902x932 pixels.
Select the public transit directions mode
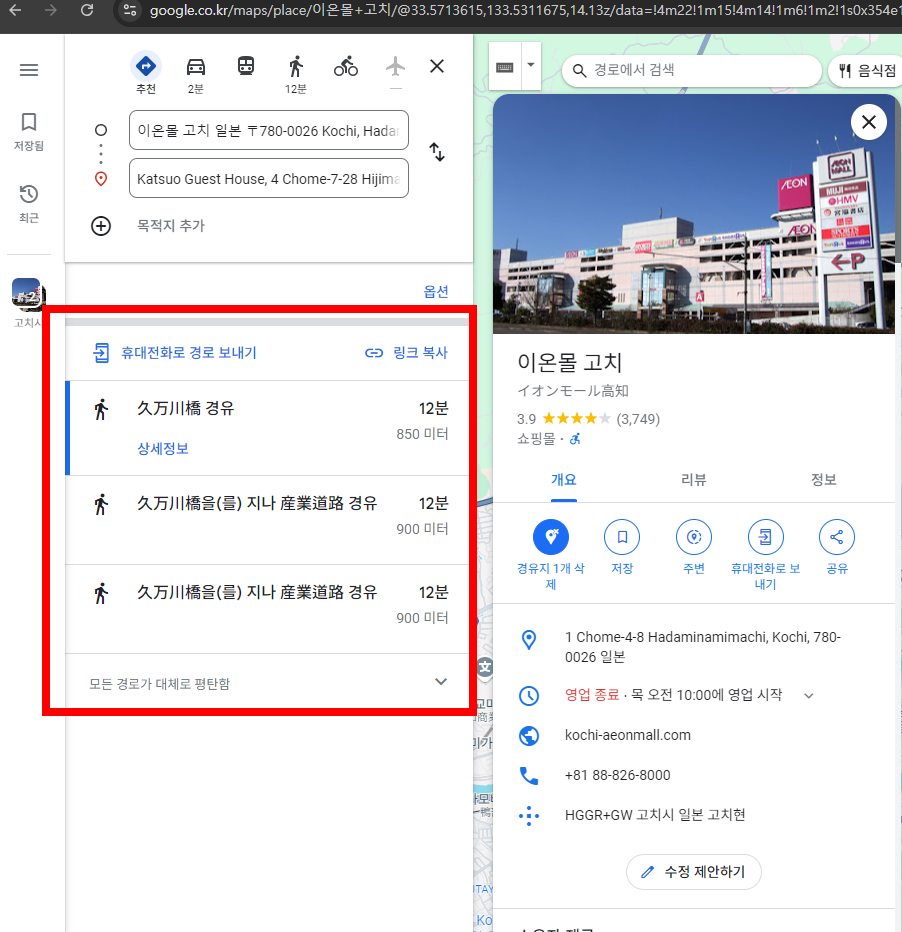coord(246,65)
